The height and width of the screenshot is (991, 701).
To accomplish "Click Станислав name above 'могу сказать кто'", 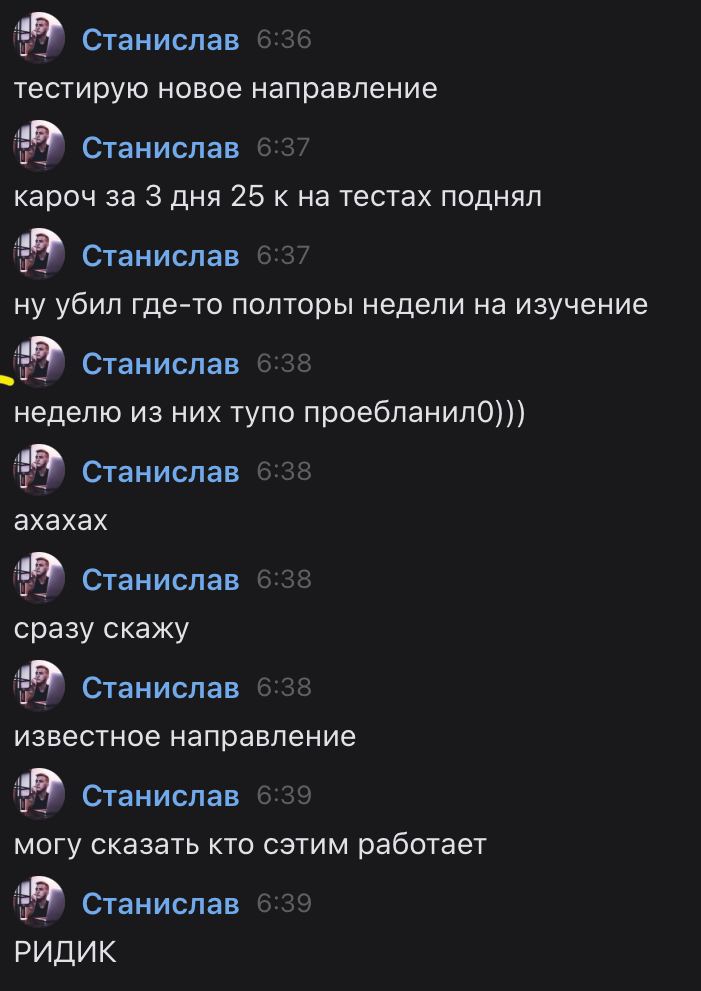I will coord(161,796).
